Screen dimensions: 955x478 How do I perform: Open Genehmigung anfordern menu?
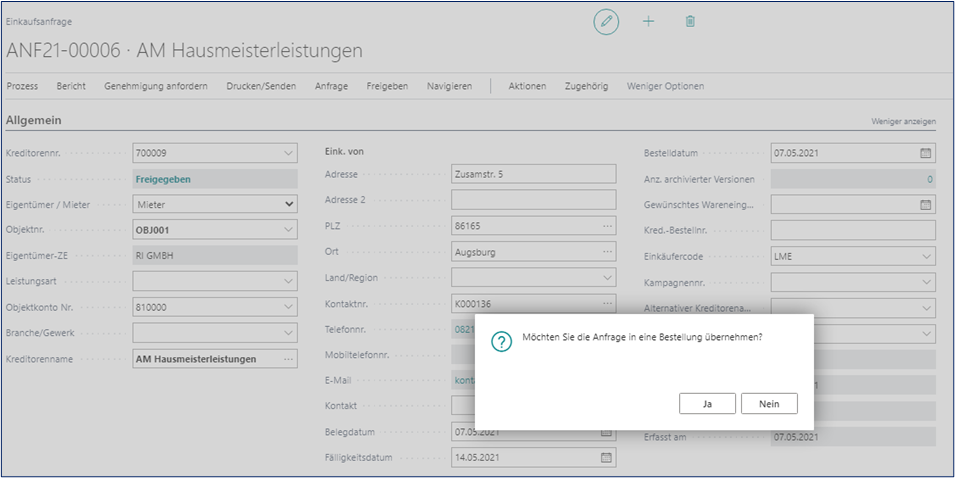156,86
